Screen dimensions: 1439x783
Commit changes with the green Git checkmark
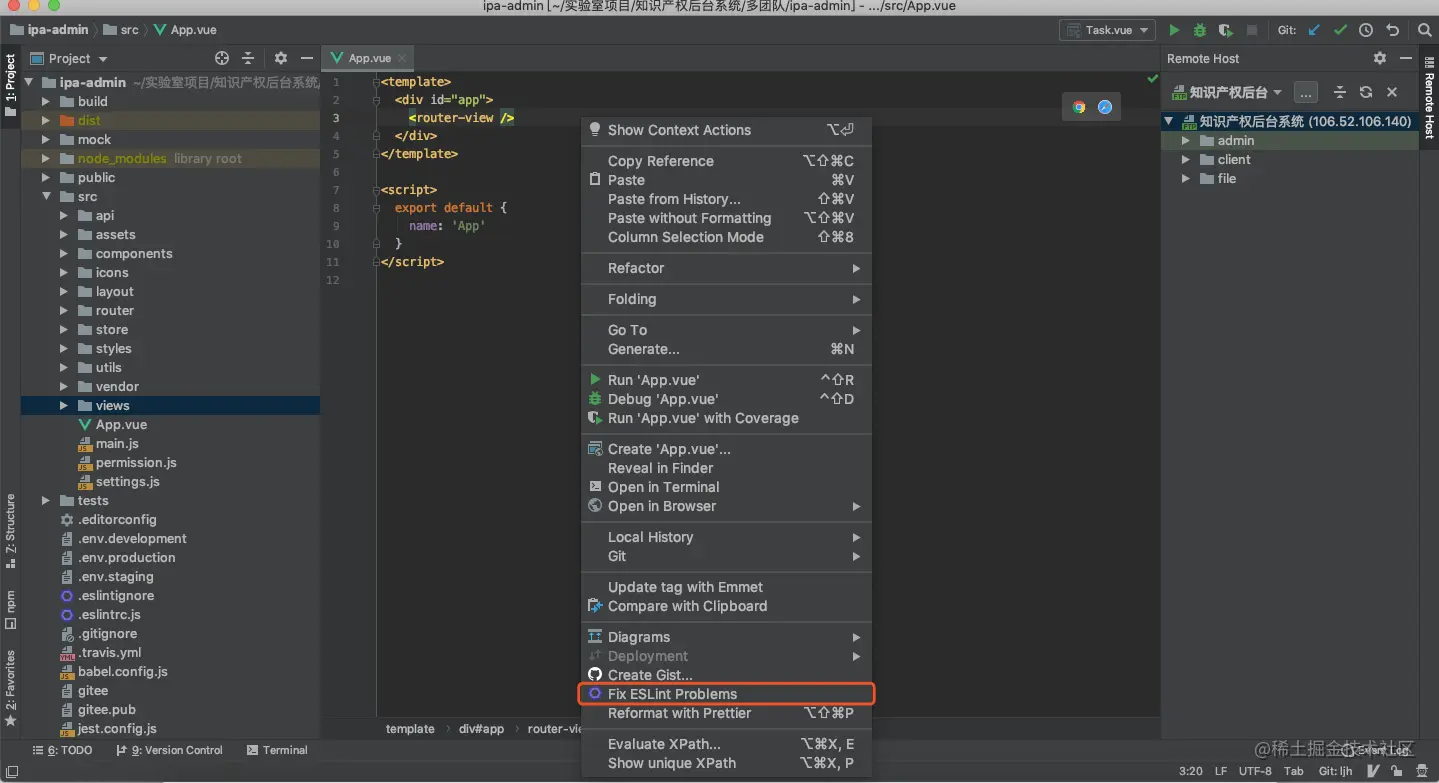1341,30
